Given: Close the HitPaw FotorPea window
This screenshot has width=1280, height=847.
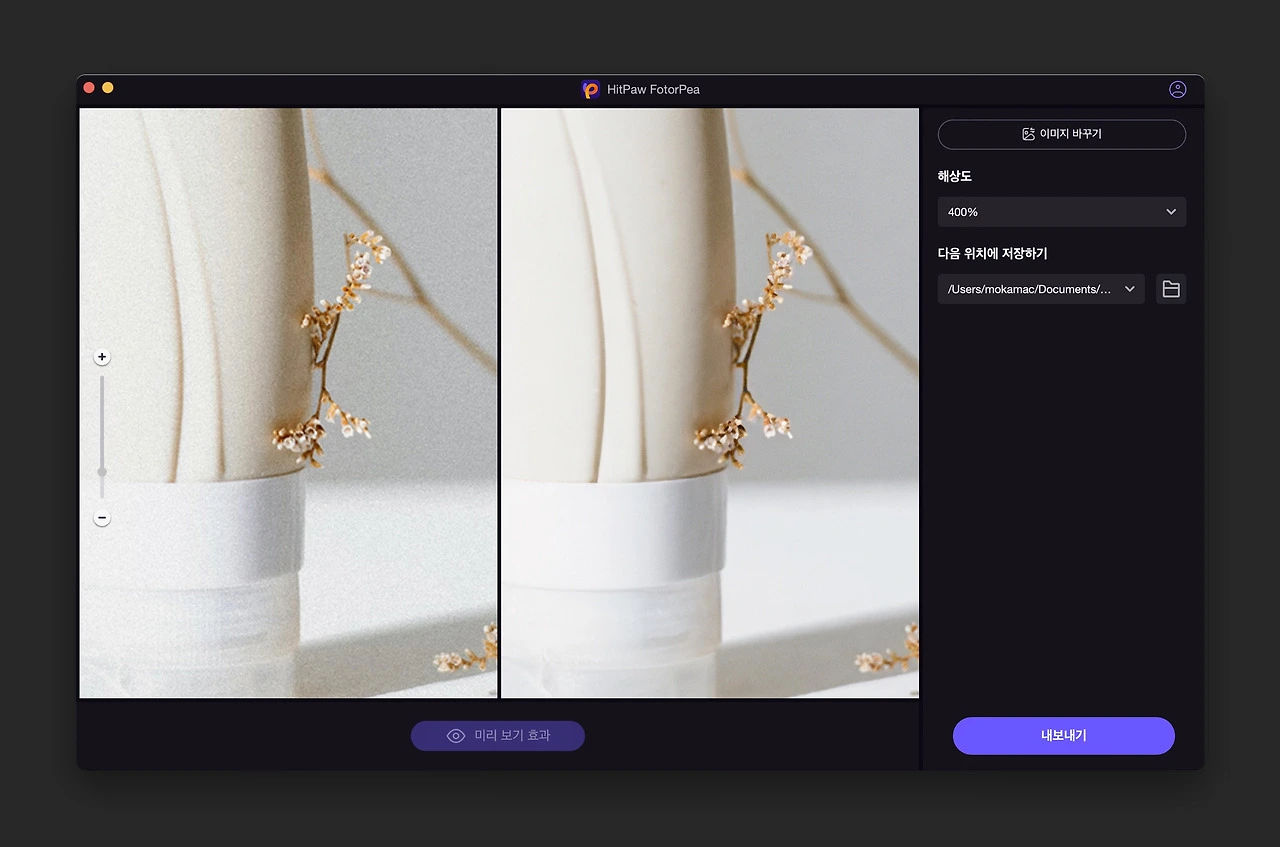Looking at the screenshot, I should (x=89, y=88).
